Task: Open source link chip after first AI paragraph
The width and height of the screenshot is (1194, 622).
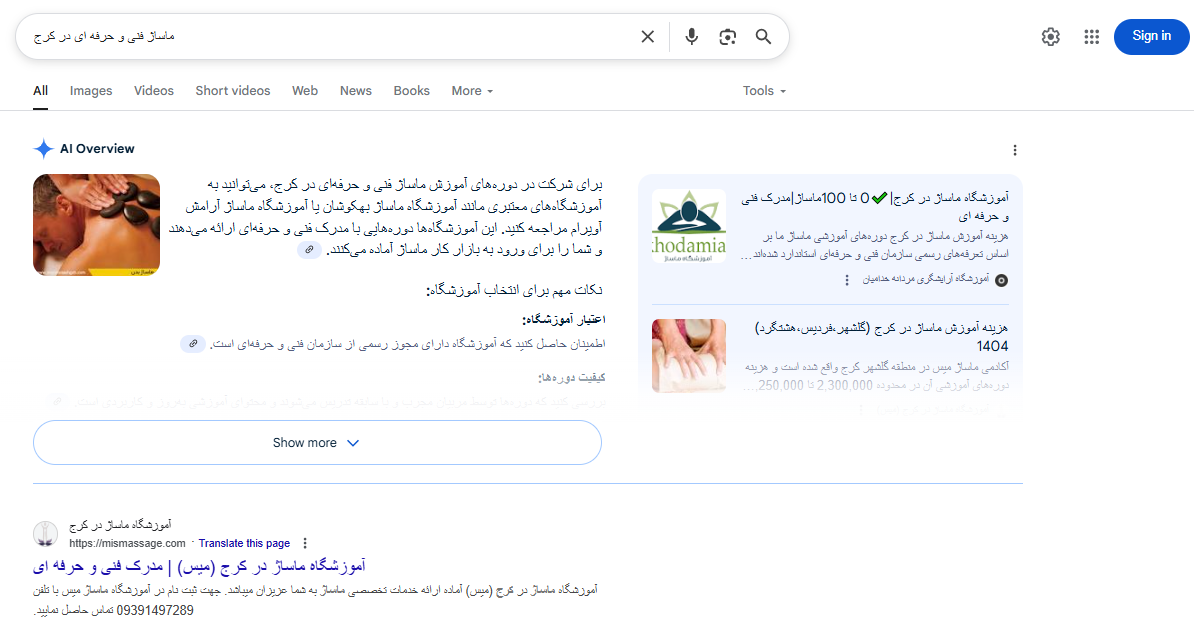Action: 308,250
